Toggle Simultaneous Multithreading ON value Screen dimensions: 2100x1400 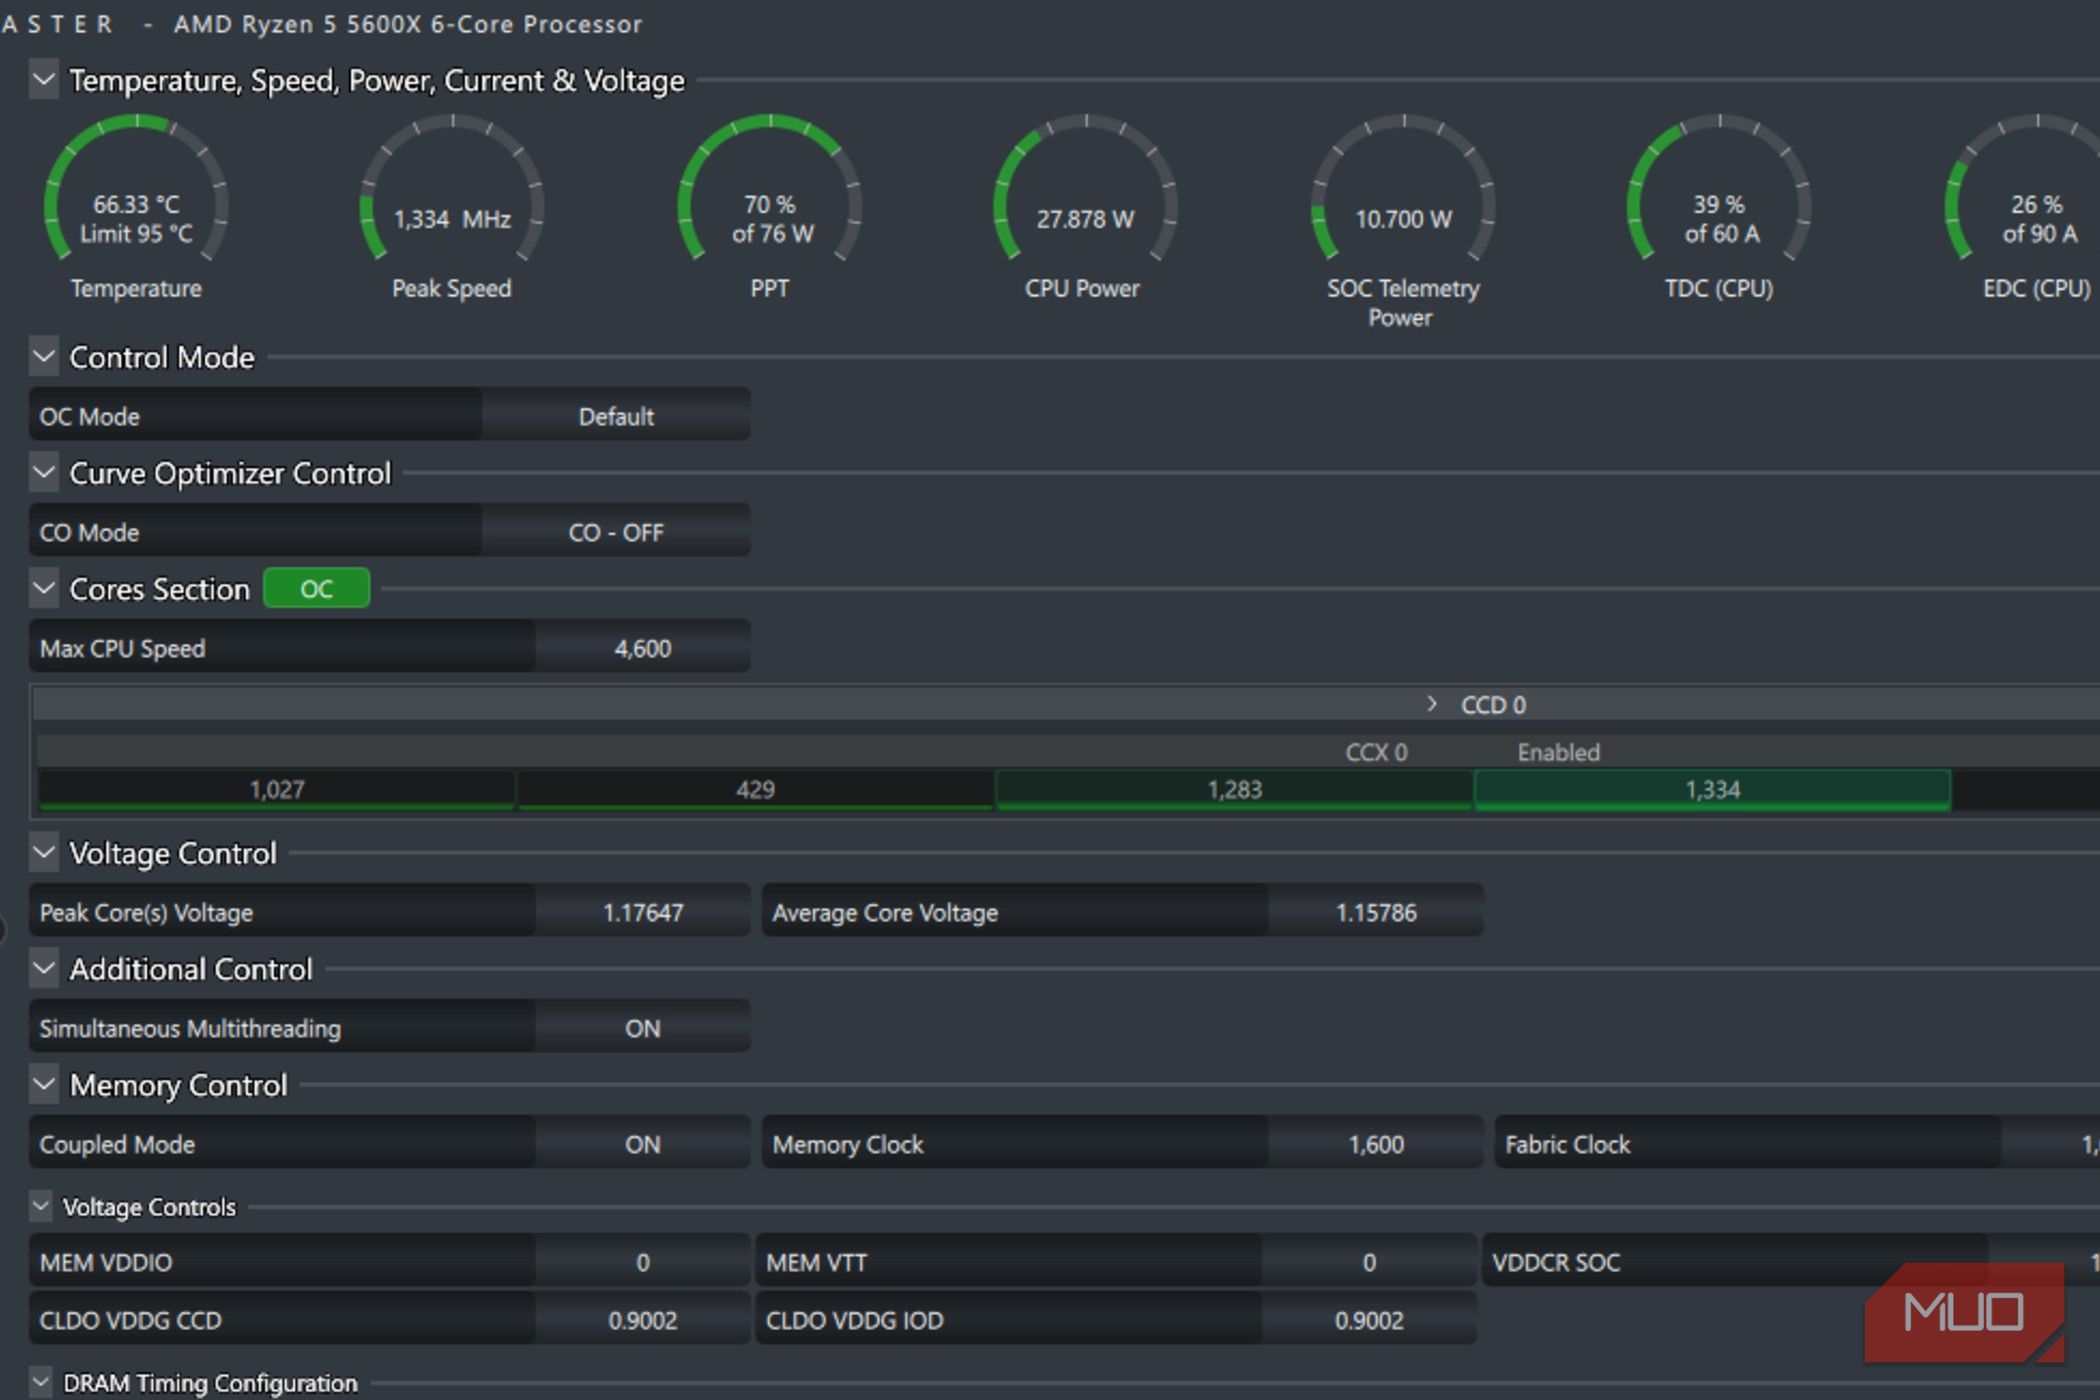click(x=642, y=1028)
